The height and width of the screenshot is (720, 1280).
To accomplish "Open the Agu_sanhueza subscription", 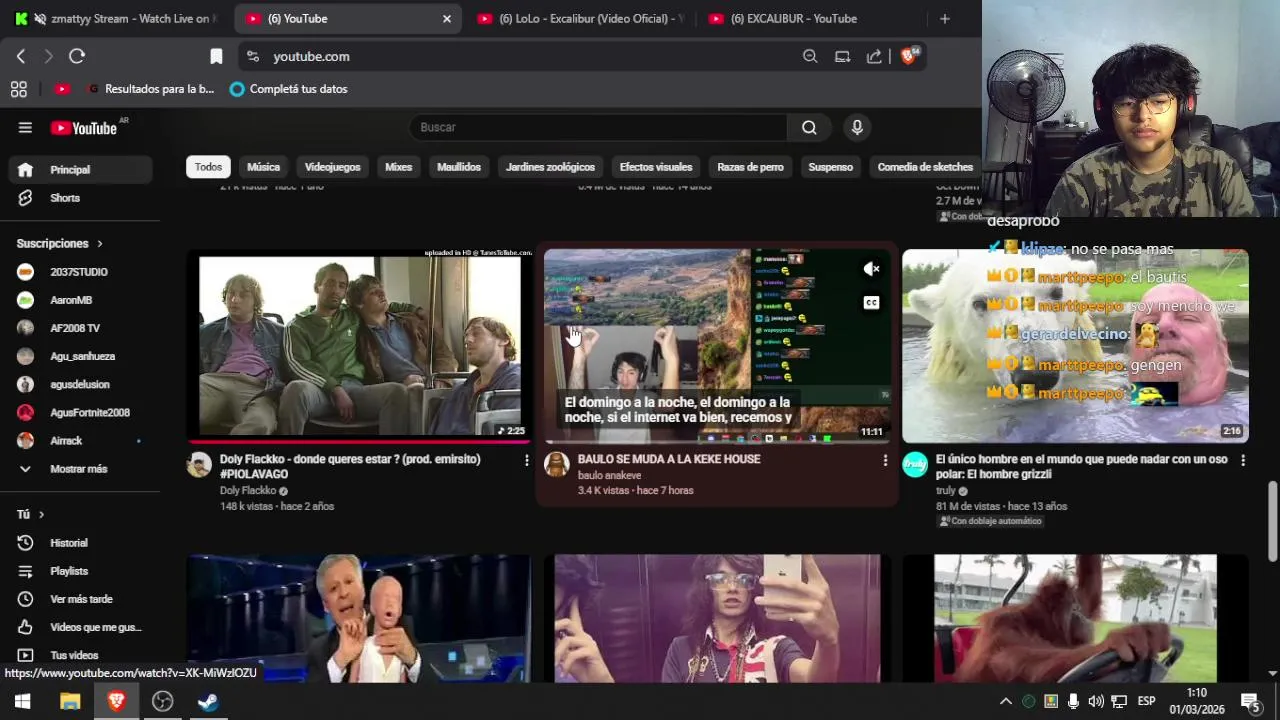I will click(x=80, y=356).
